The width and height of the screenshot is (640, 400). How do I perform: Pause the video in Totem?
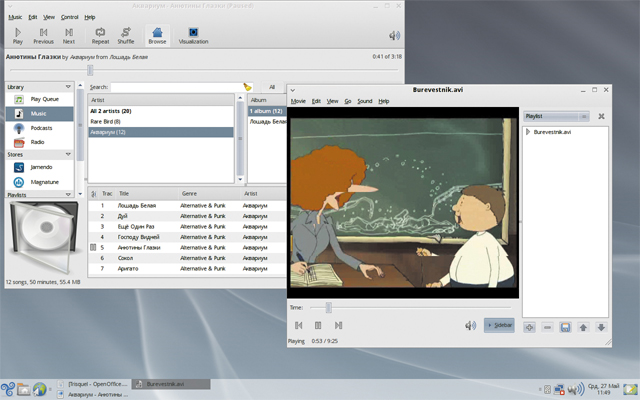(x=318, y=325)
